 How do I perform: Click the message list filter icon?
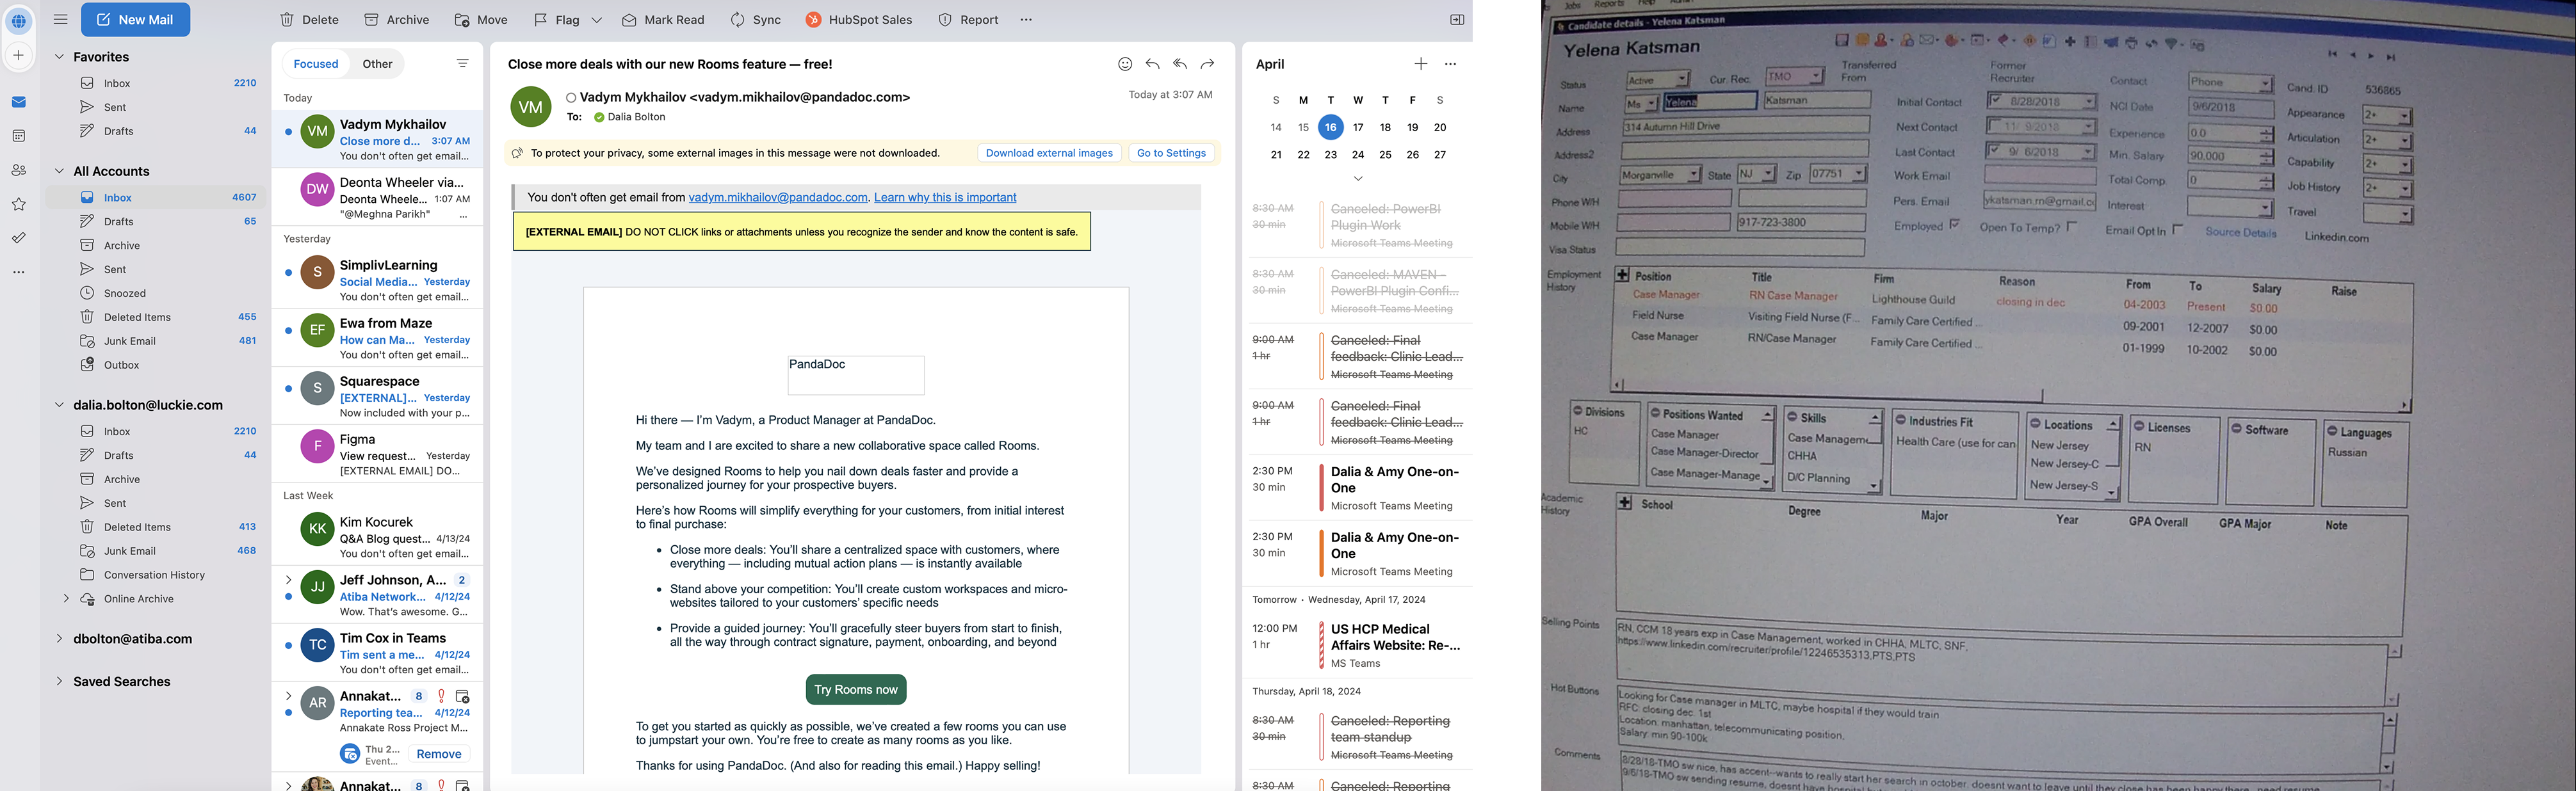[462, 64]
